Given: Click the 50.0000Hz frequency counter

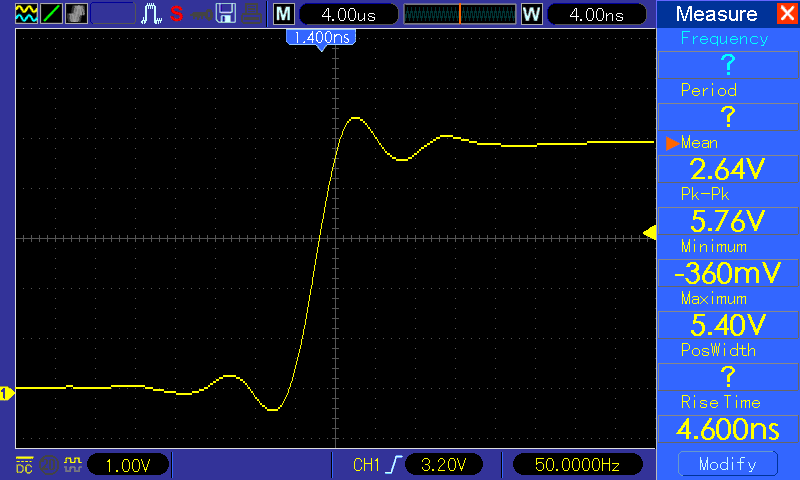Looking at the screenshot, I should click(577, 465).
